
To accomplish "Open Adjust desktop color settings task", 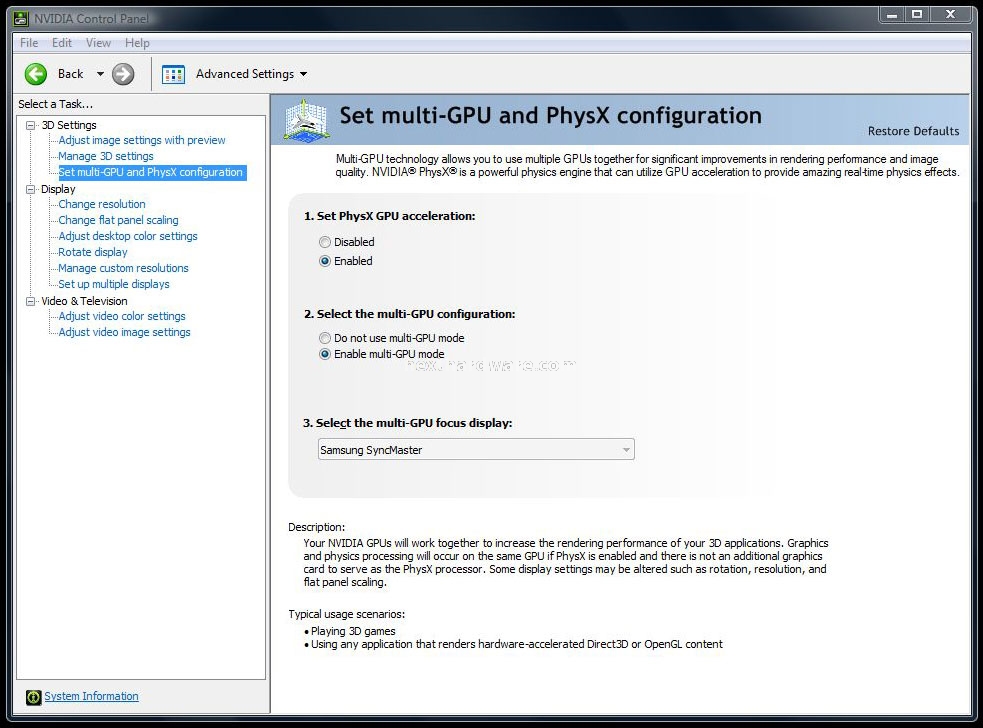I will [x=128, y=236].
